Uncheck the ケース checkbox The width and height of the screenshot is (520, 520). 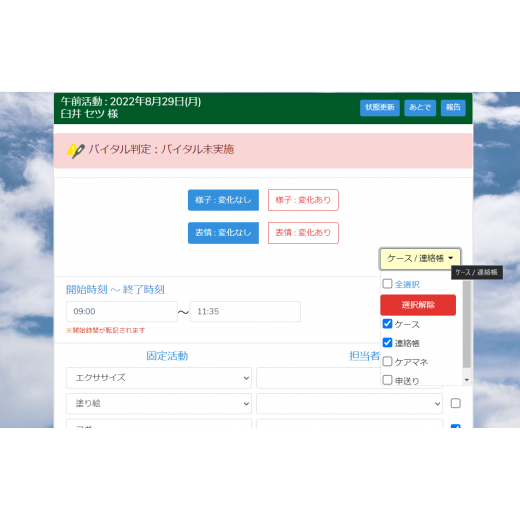pos(387,323)
